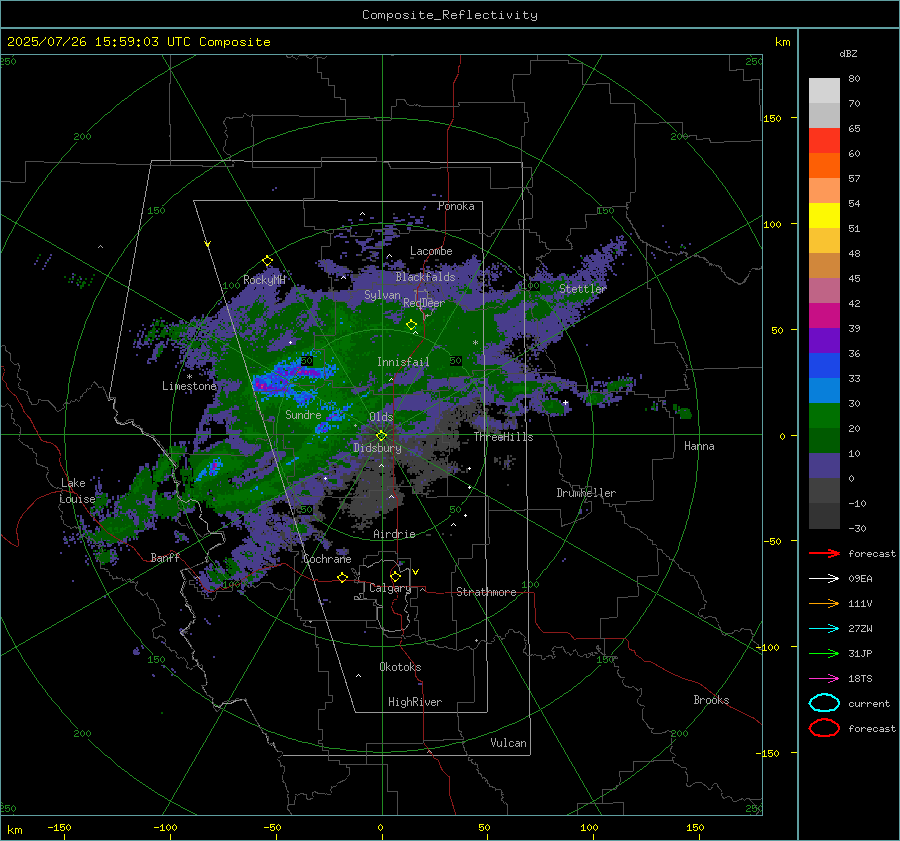Click the RedDeer map label
The height and width of the screenshot is (841, 900).
pos(424,303)
